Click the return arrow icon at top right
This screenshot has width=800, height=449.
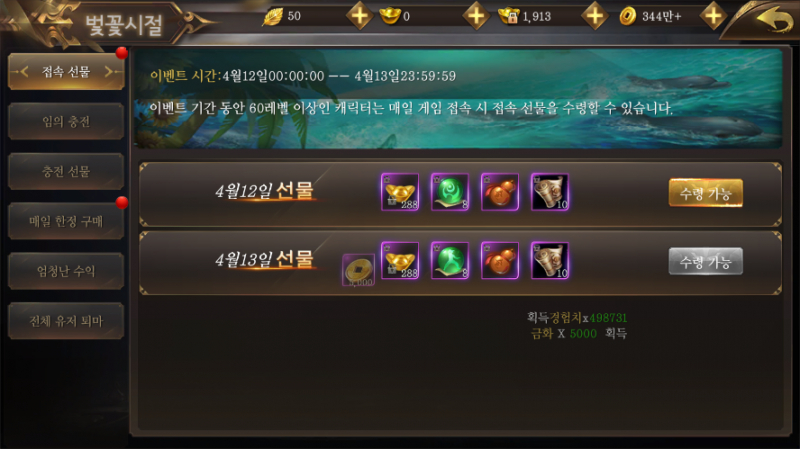[774, 20]
